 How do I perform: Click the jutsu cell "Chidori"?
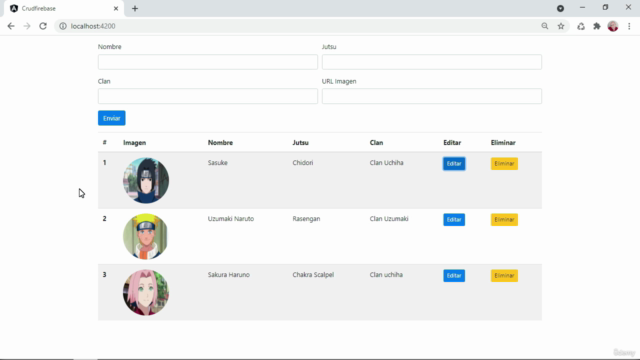click(303, 162)
